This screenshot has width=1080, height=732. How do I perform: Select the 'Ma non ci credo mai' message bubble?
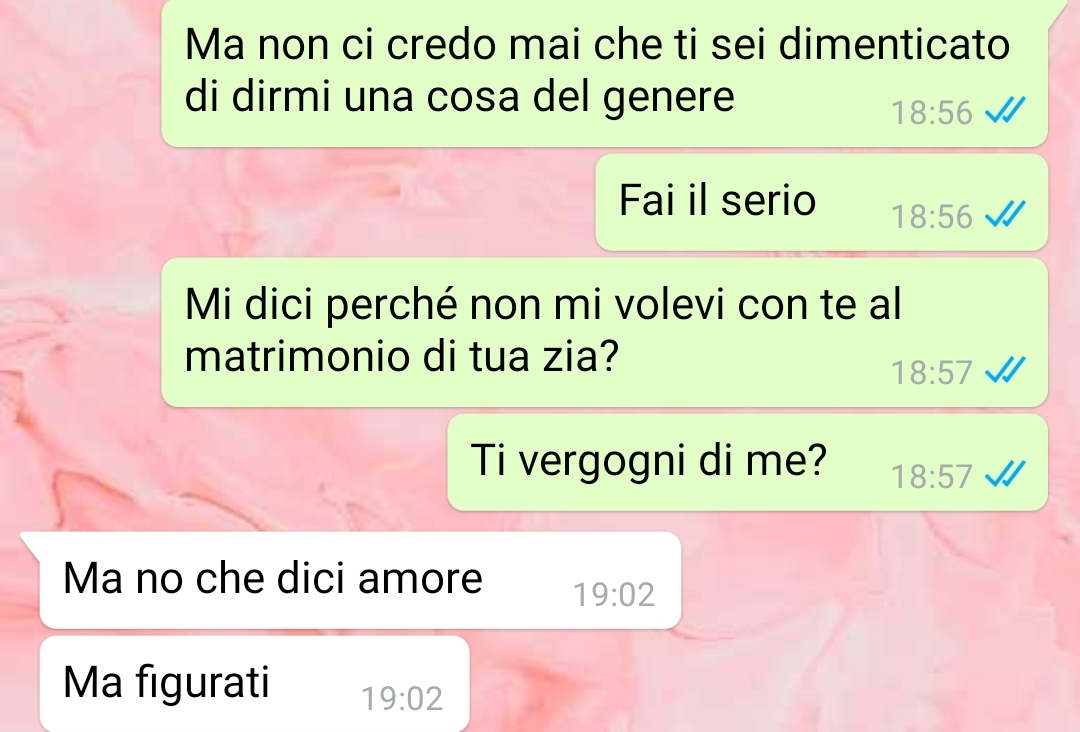605,72
